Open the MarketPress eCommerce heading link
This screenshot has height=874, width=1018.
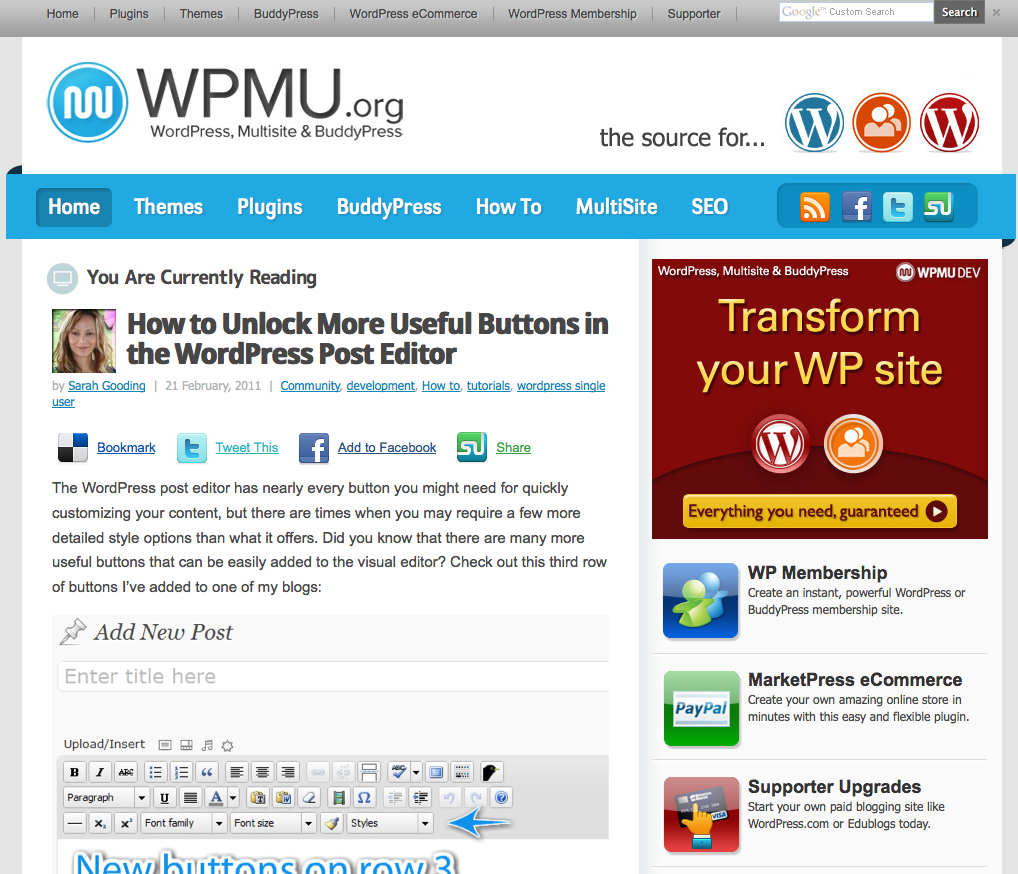pos(854,680)
